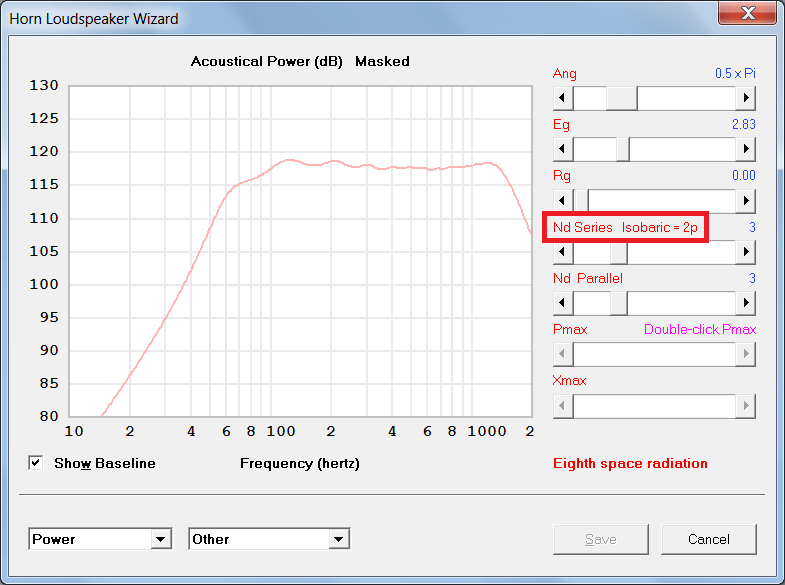This screenshot has width=785, height=585.
Task: Click the Nd Series slider thumb
Action: coord(619,252)
